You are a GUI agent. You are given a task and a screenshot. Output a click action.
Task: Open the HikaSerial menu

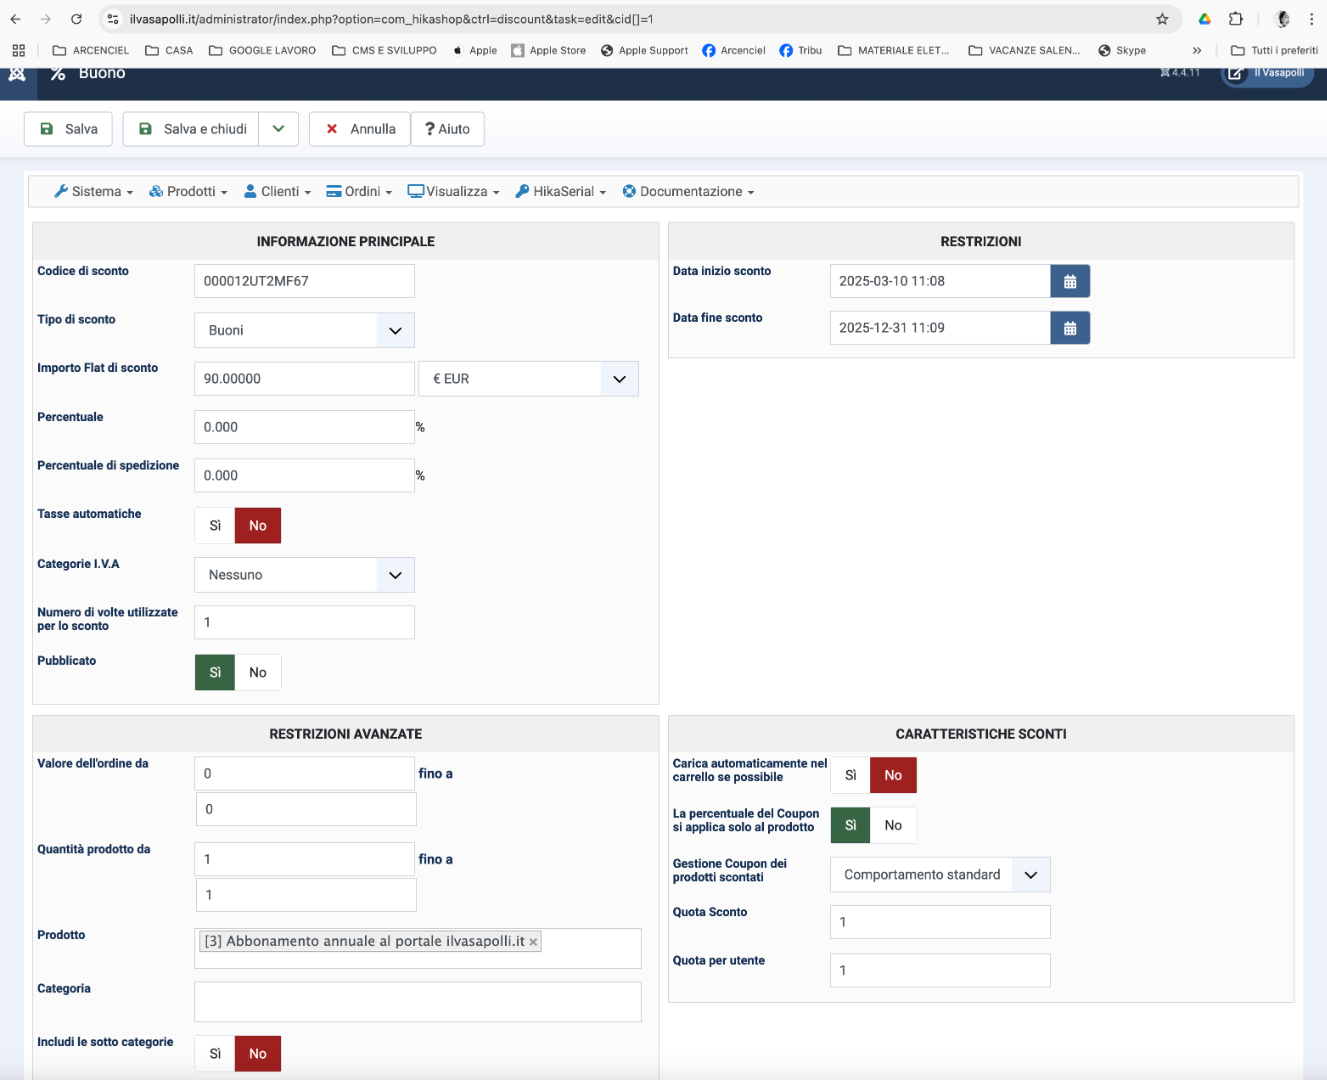coord(561,192)
